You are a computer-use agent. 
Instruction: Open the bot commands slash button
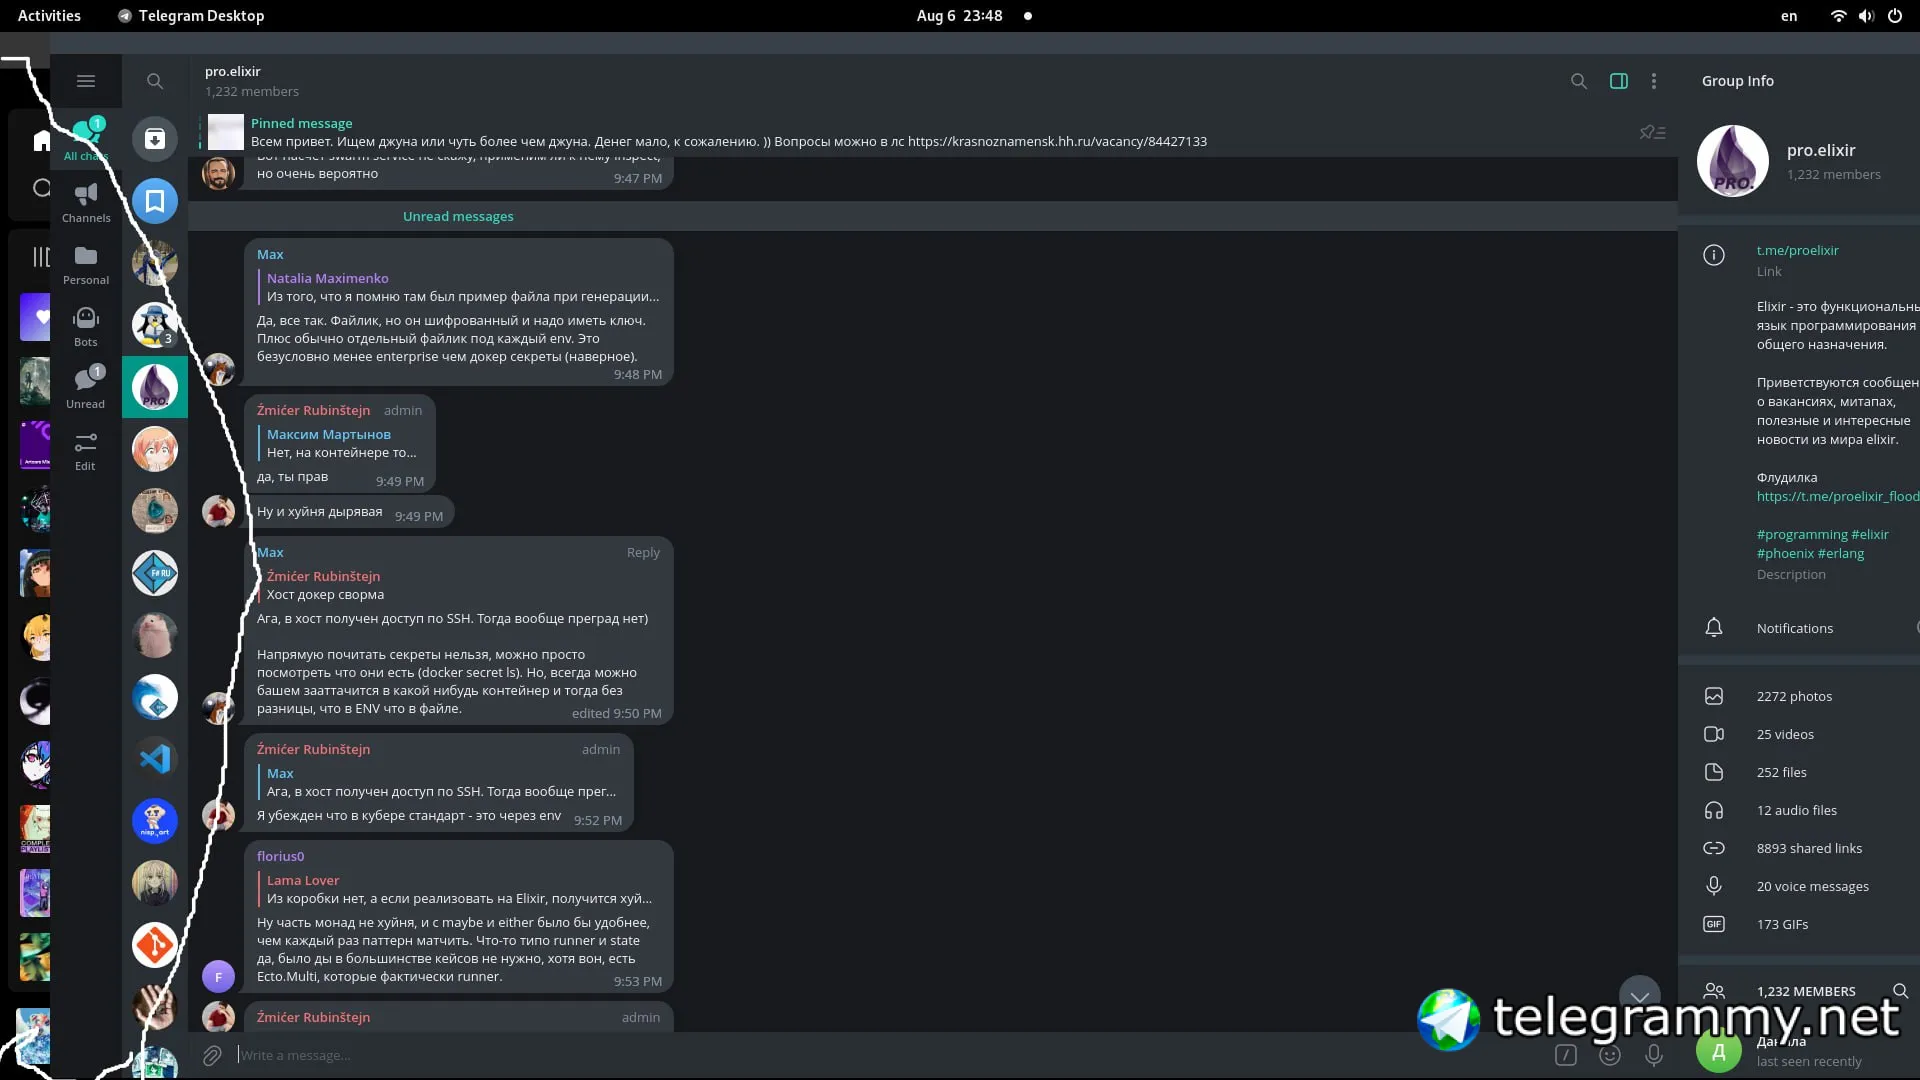click(x=1566, y=1055)
